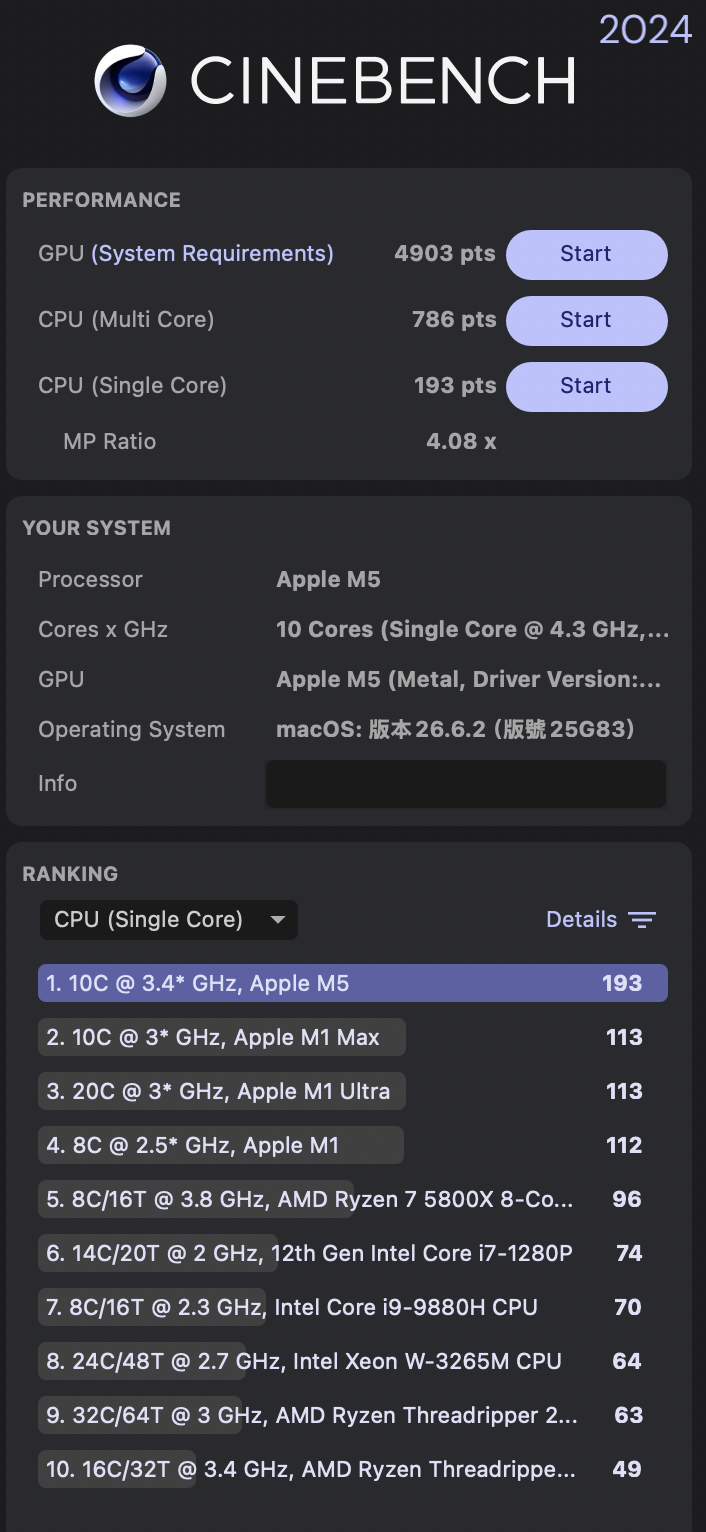Click the Cores x GHz value text
706x1532 pixels.
(x=473, y=630)
